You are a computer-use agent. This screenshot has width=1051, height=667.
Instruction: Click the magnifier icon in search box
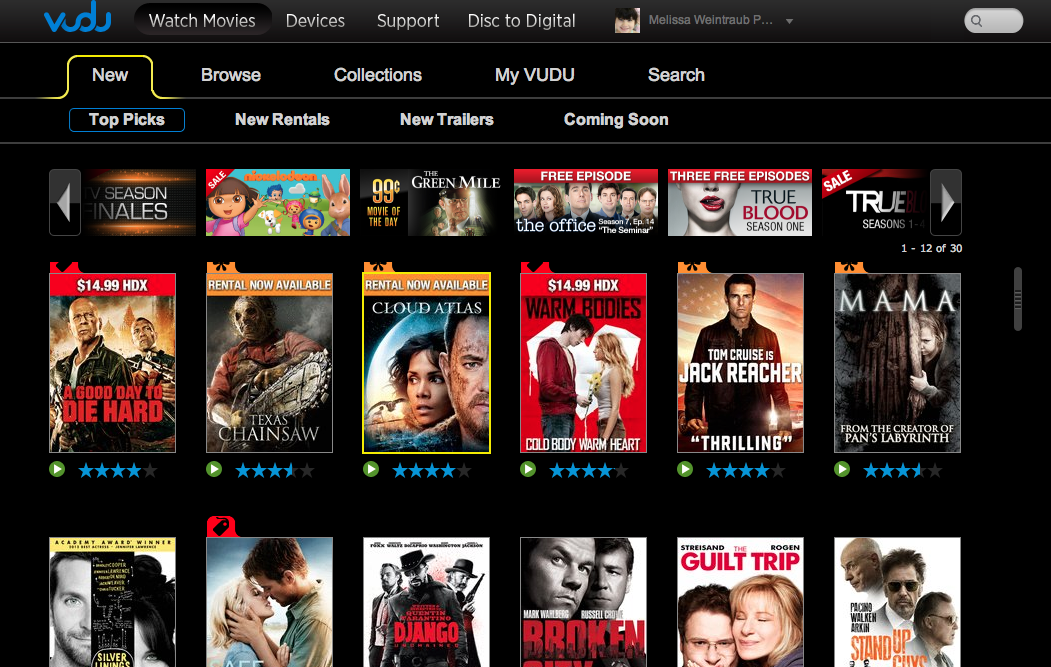tap(977, 21)
